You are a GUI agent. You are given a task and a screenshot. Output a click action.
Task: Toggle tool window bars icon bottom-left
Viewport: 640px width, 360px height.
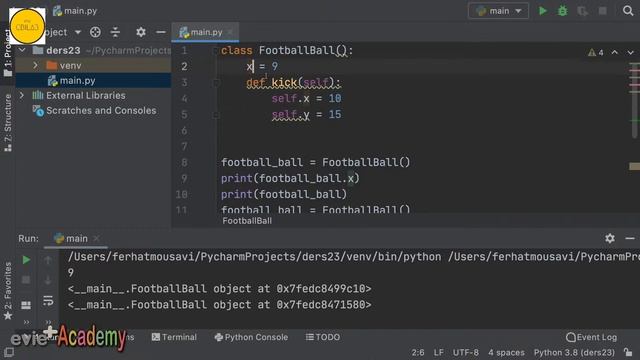[x=9, y=352]
